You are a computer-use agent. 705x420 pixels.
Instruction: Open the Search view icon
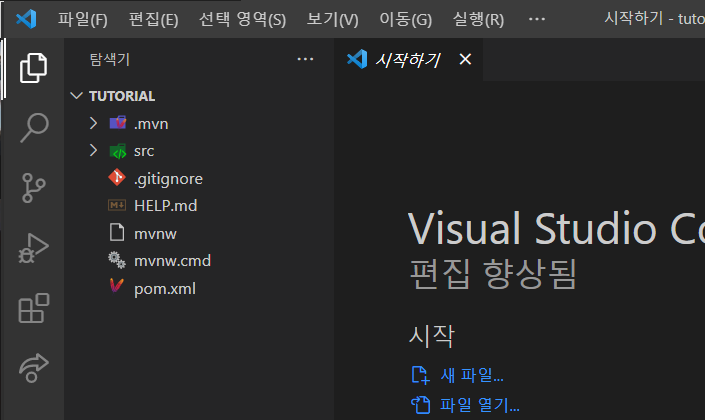point(34,128)
